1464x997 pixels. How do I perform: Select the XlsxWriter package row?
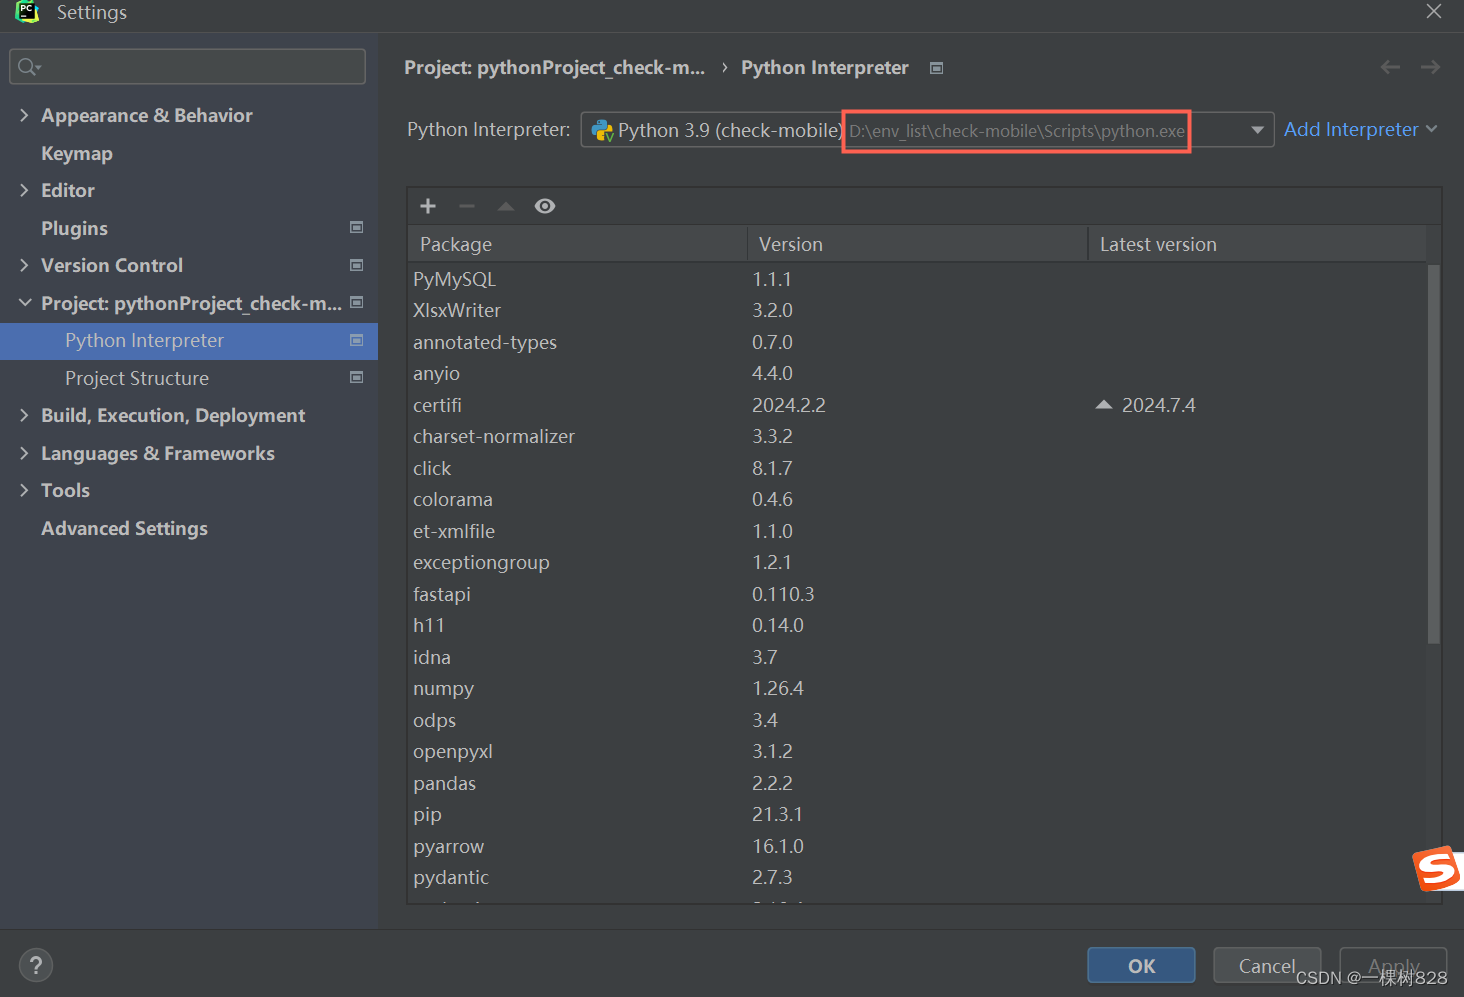[918, 310]
